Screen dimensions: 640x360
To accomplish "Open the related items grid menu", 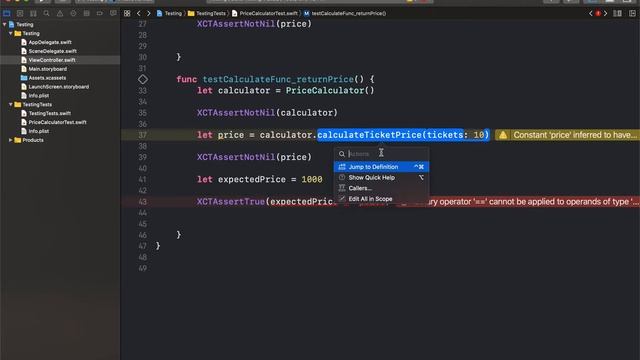I will [x=127, y=13].
